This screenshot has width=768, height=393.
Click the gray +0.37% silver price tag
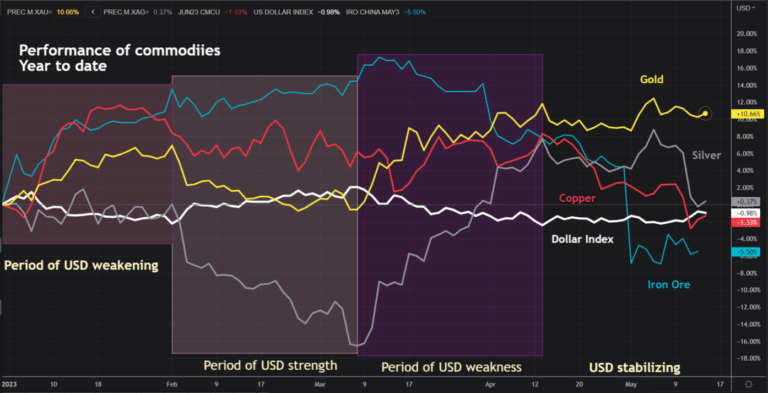click(x=745, y=201)
